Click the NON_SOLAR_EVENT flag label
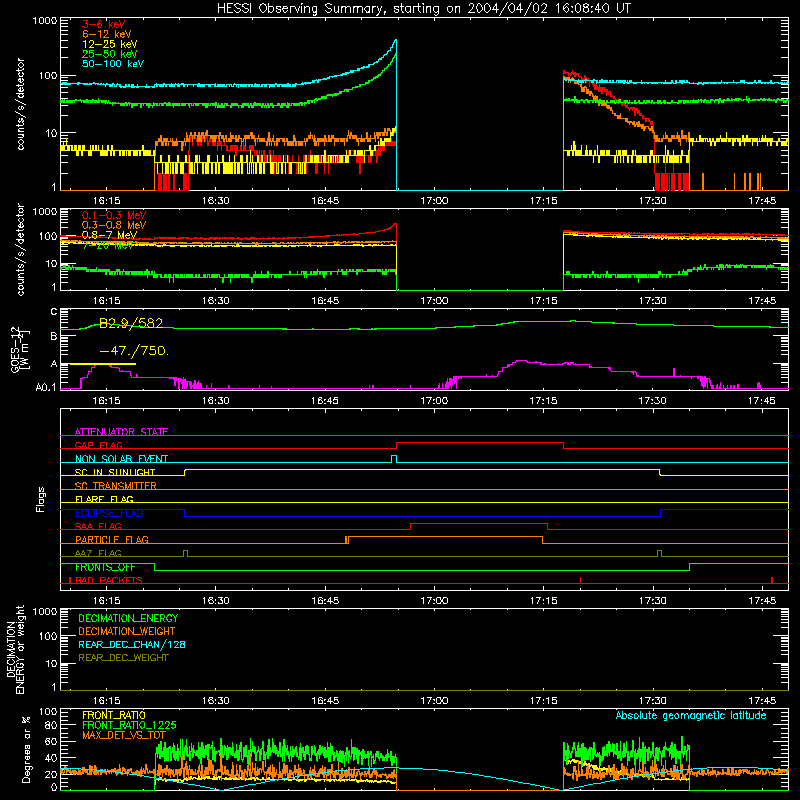Image resolution: width=800 pixels, height=800 pixels. [x=121, y=459]
